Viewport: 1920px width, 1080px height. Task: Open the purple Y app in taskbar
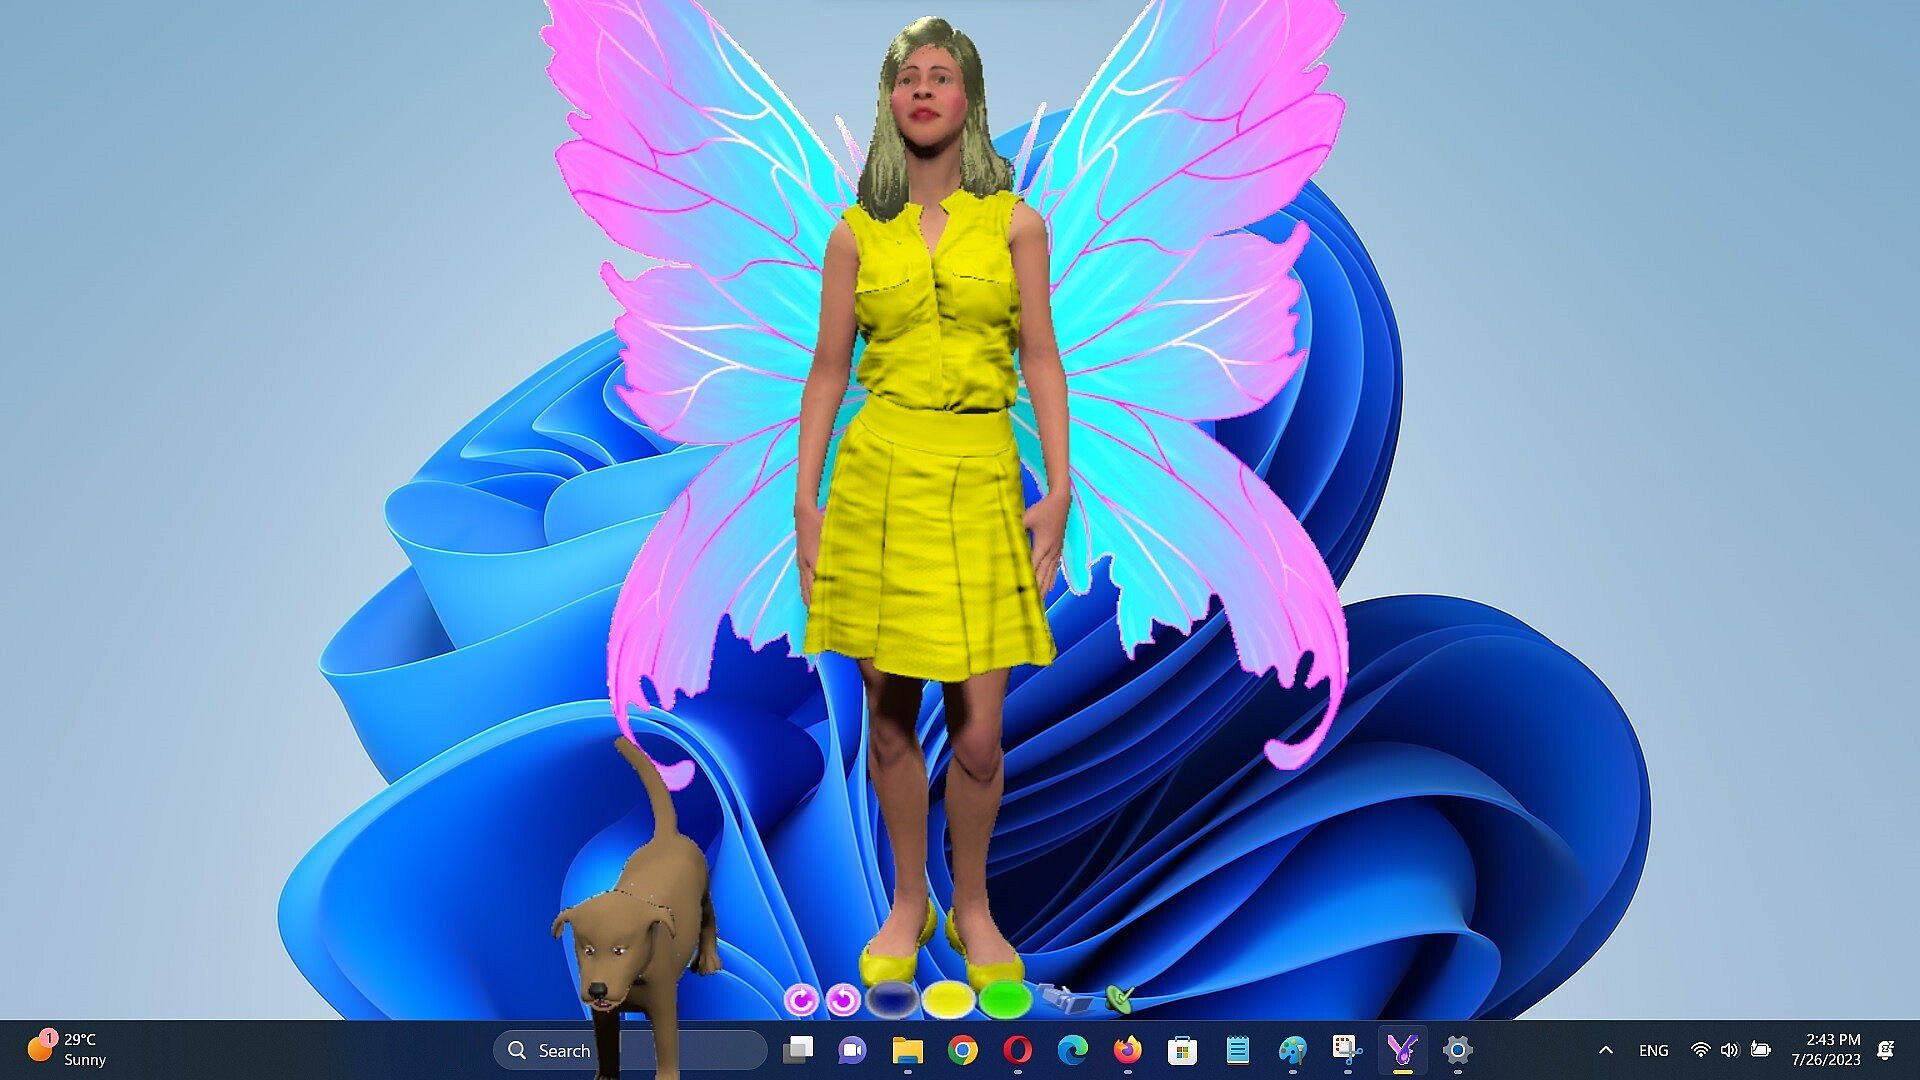(1402, 1050)
